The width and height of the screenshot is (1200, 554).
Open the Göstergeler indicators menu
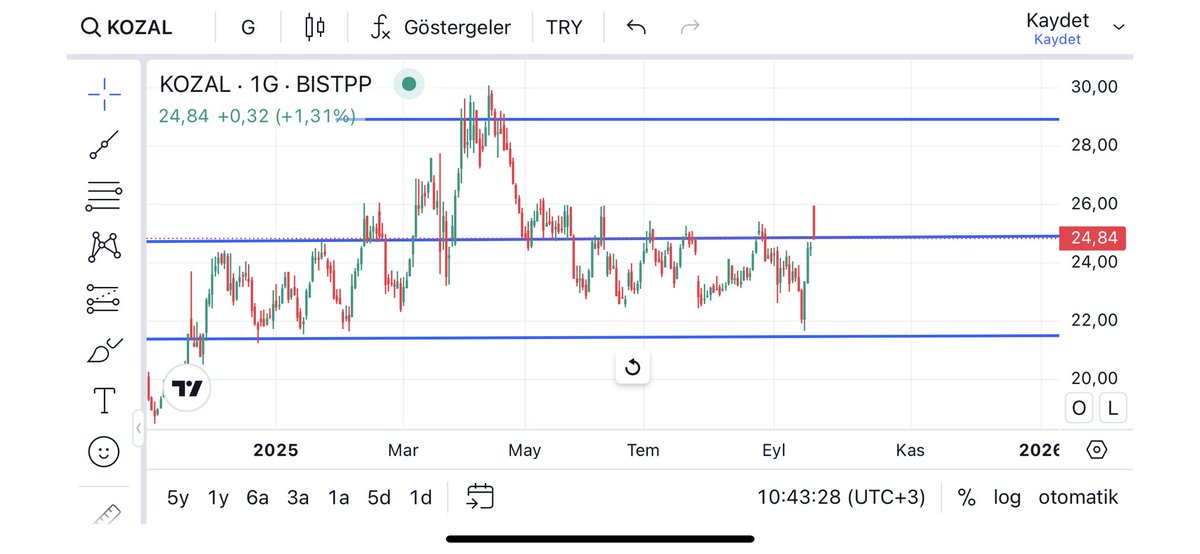(x=440, y=27)
